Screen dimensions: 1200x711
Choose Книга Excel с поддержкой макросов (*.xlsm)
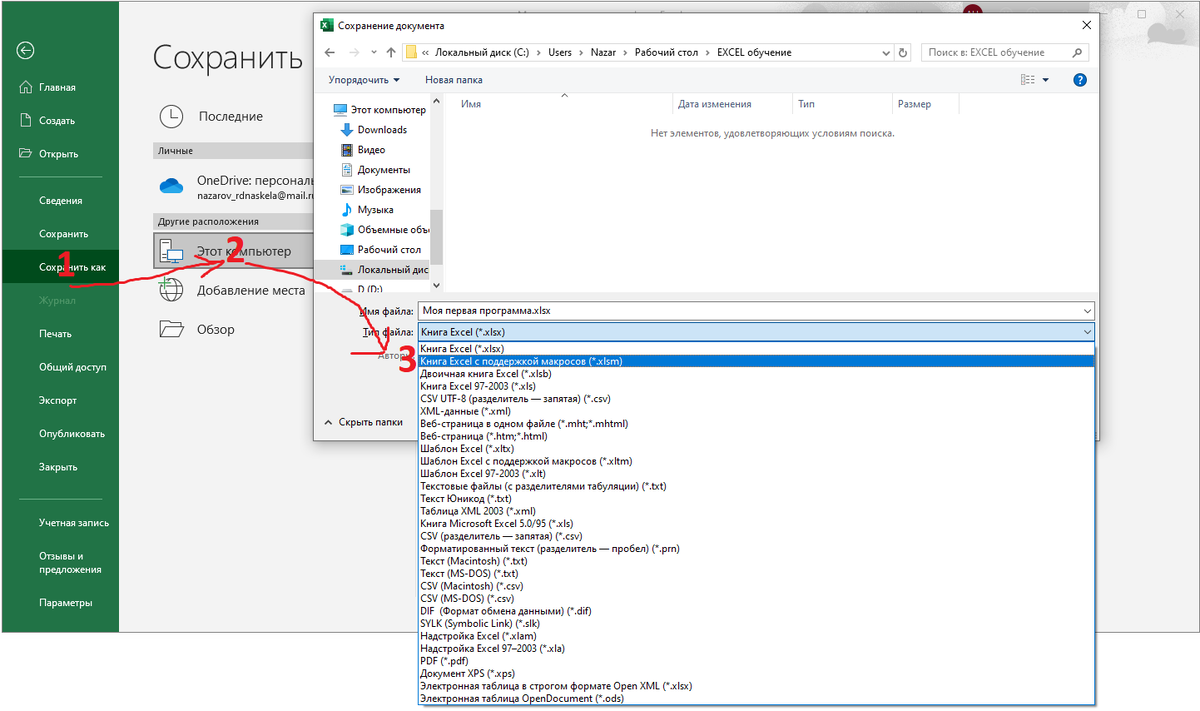756,361
